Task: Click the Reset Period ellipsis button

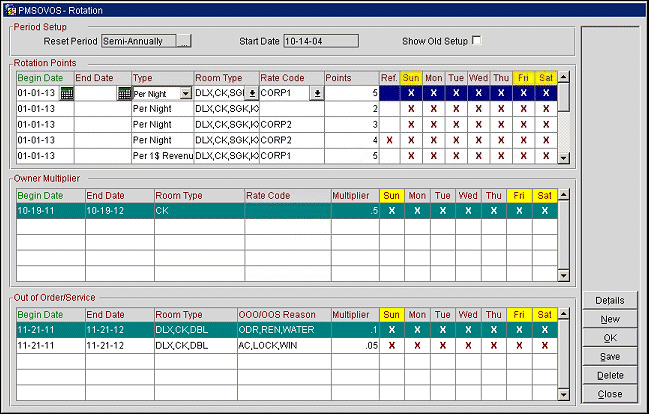Action: coord(183,41)
